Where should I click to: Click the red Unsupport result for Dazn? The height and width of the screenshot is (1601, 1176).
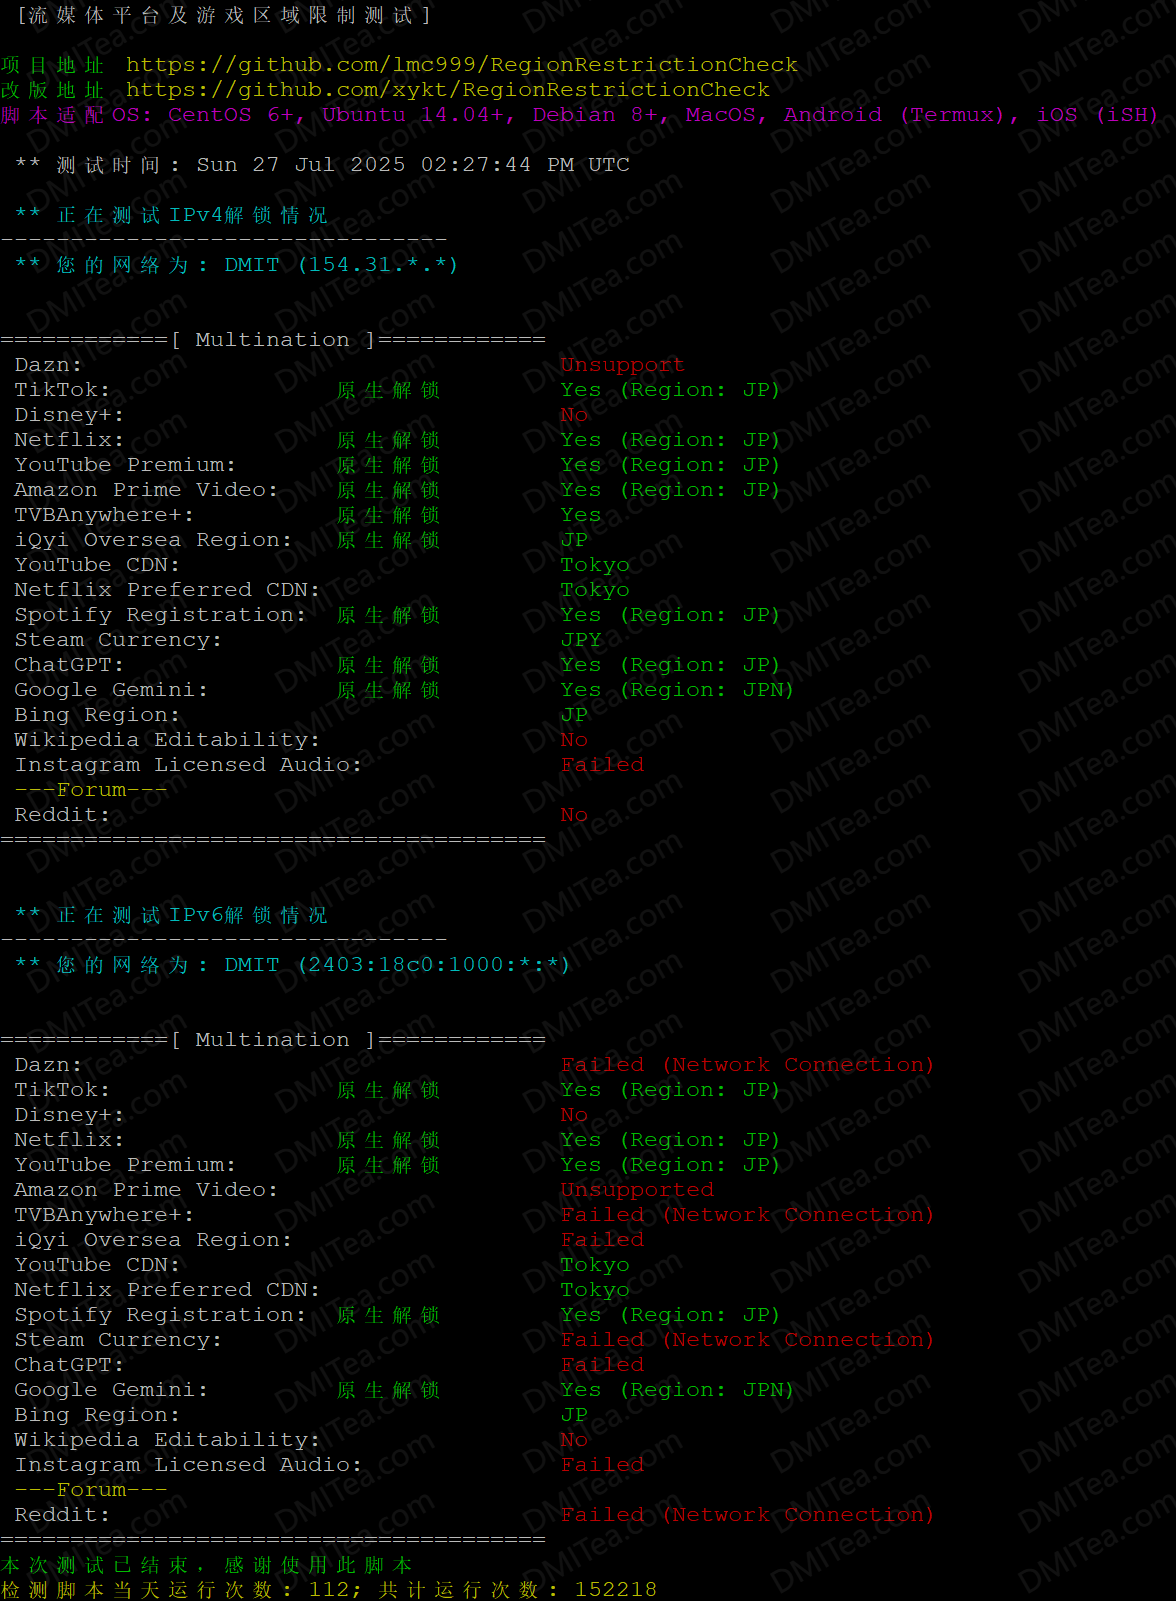click(x=622, y=365)
